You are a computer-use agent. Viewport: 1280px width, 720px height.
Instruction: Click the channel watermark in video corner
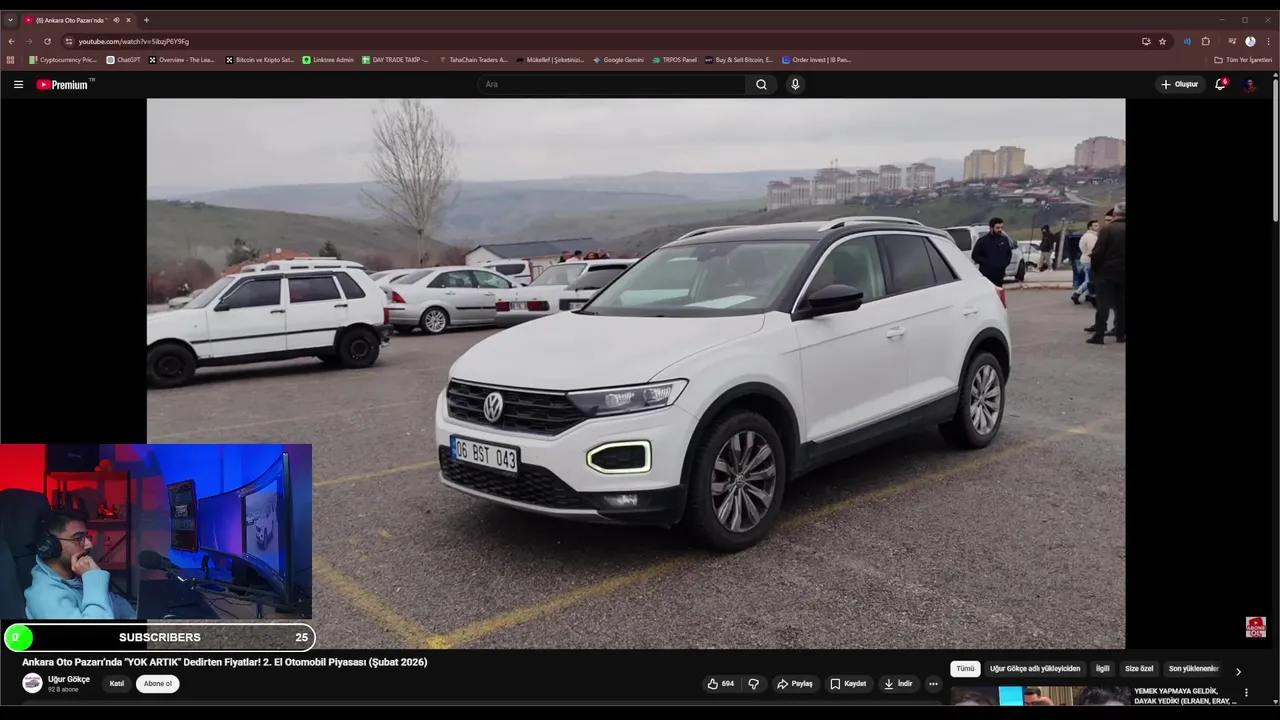[1255, 627]
